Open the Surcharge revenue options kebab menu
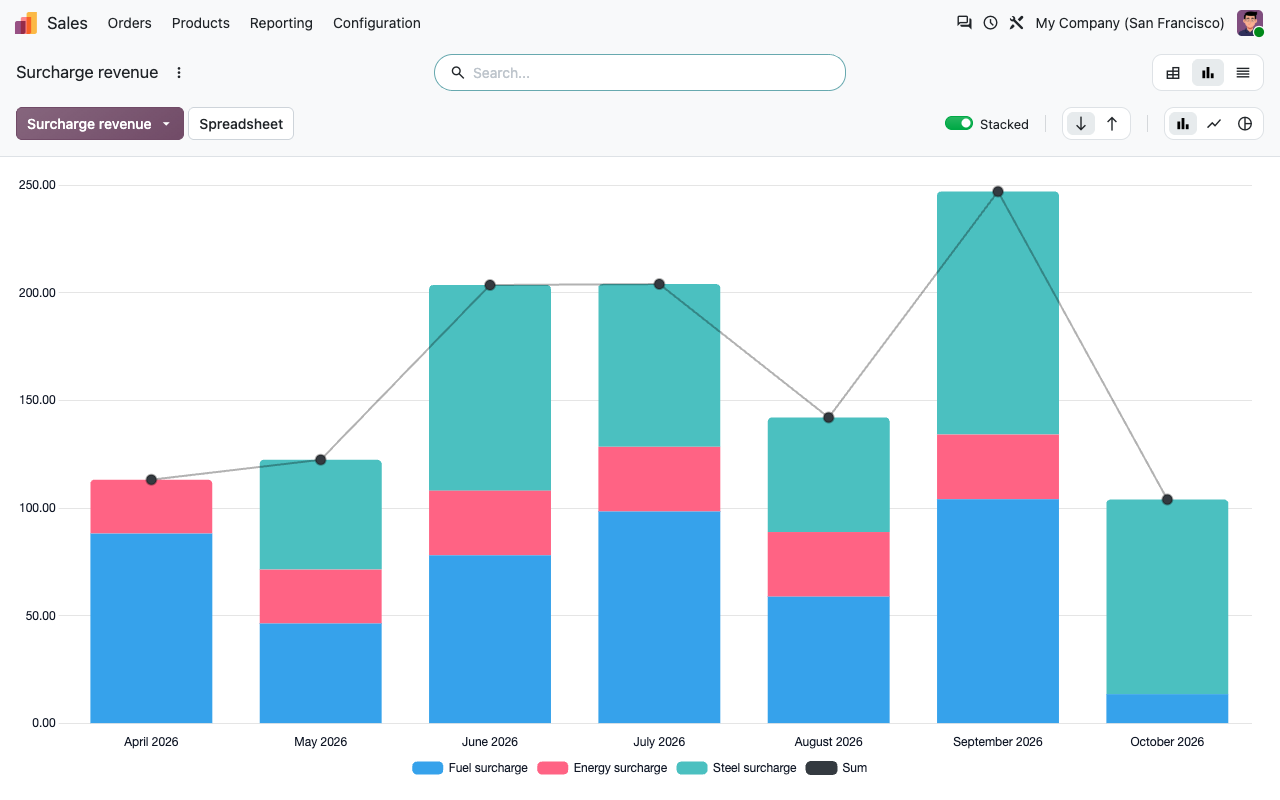The height and width of the screenshot is (800, 1280). point(179,73)
